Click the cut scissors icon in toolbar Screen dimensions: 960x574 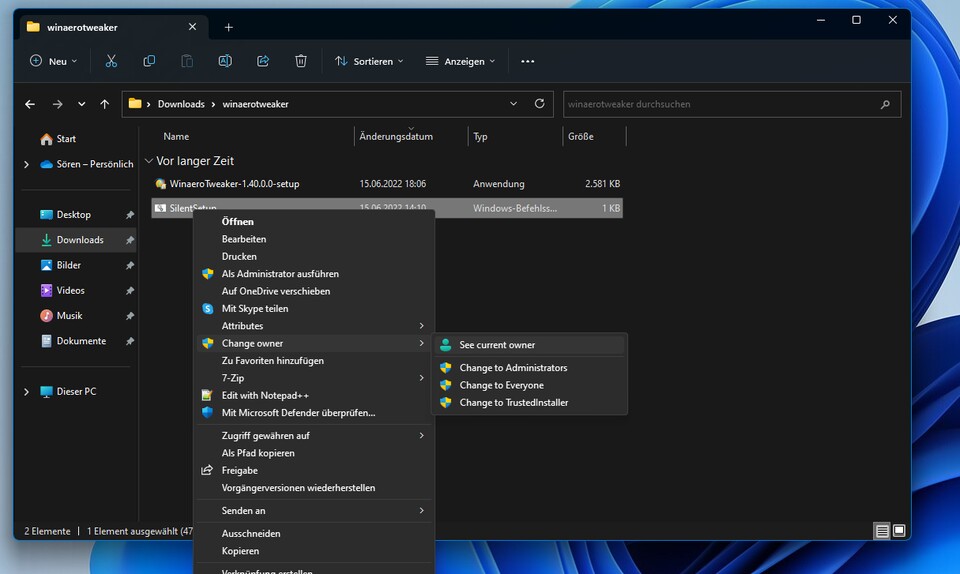[111, 61]
